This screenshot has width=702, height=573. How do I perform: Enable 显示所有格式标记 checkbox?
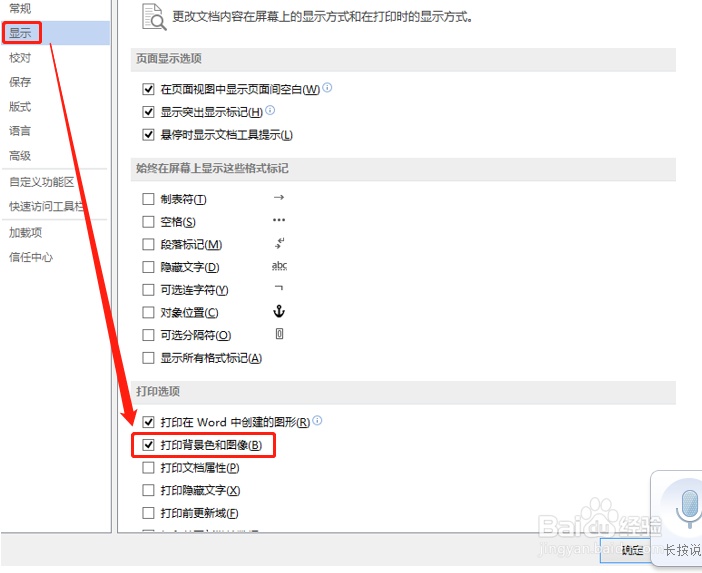point(148,358)
